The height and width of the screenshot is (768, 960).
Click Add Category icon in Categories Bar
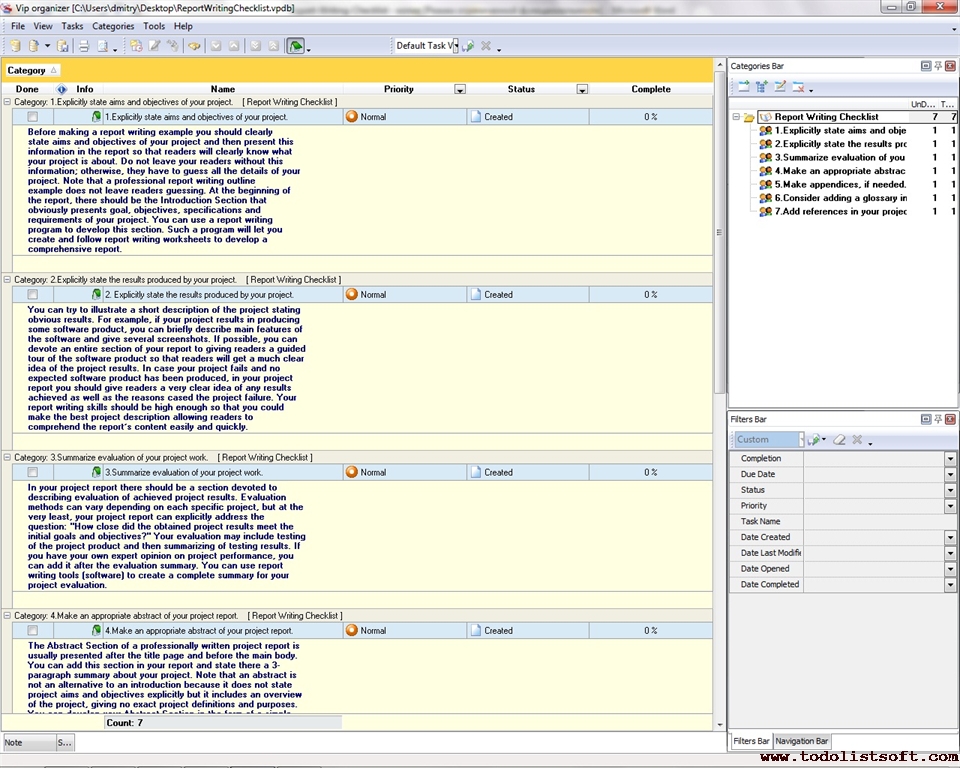click(743, 88)
